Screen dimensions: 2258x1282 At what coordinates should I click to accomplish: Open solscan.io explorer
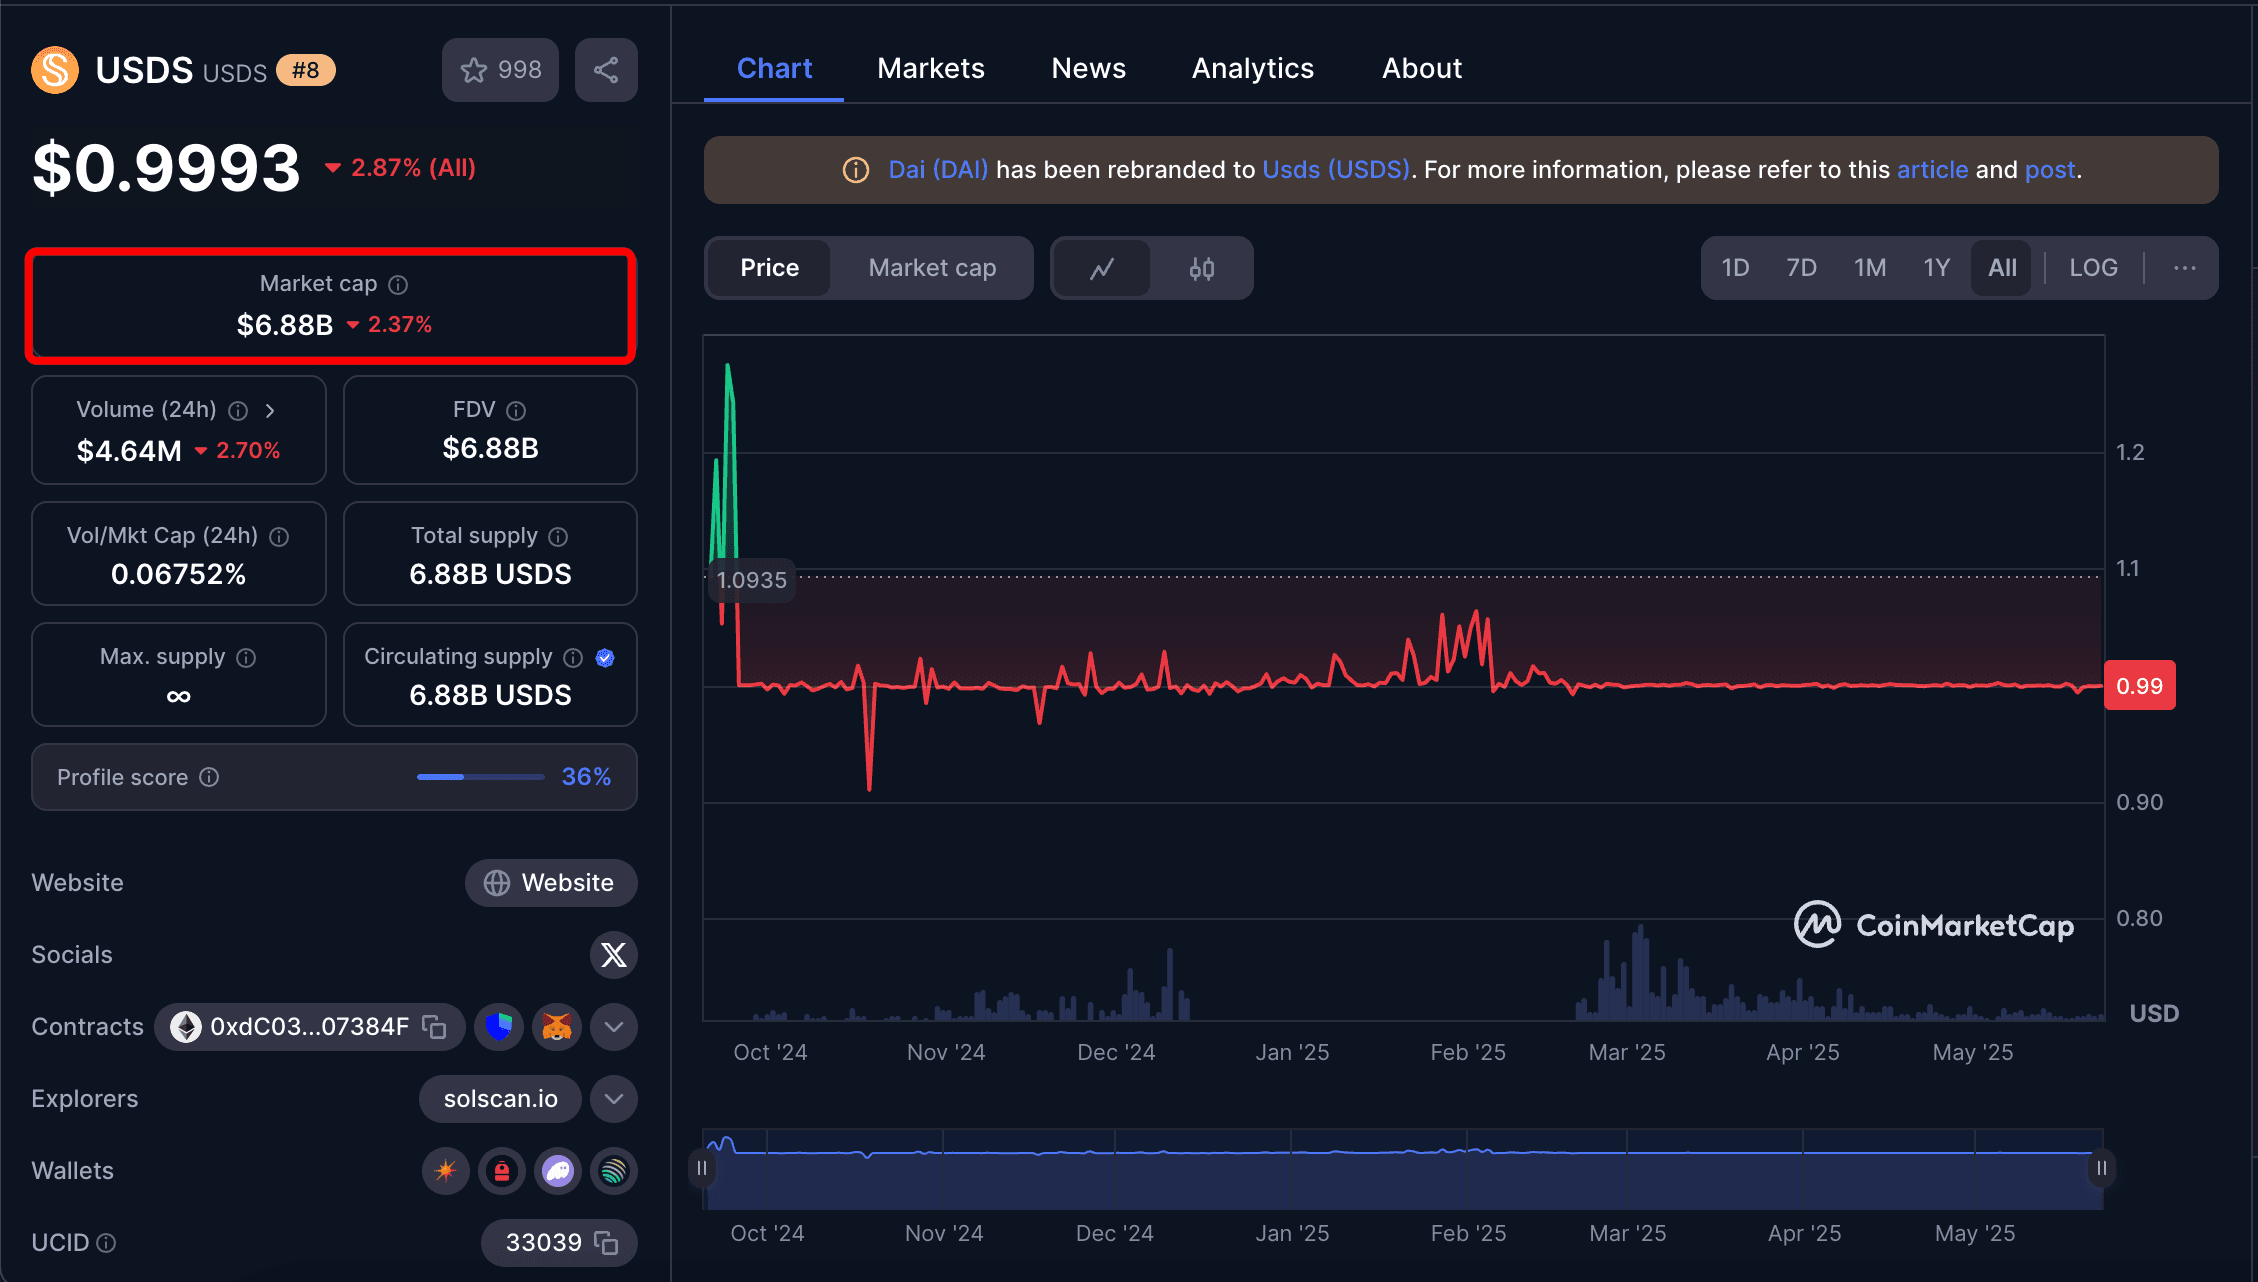coord(500,1099)
